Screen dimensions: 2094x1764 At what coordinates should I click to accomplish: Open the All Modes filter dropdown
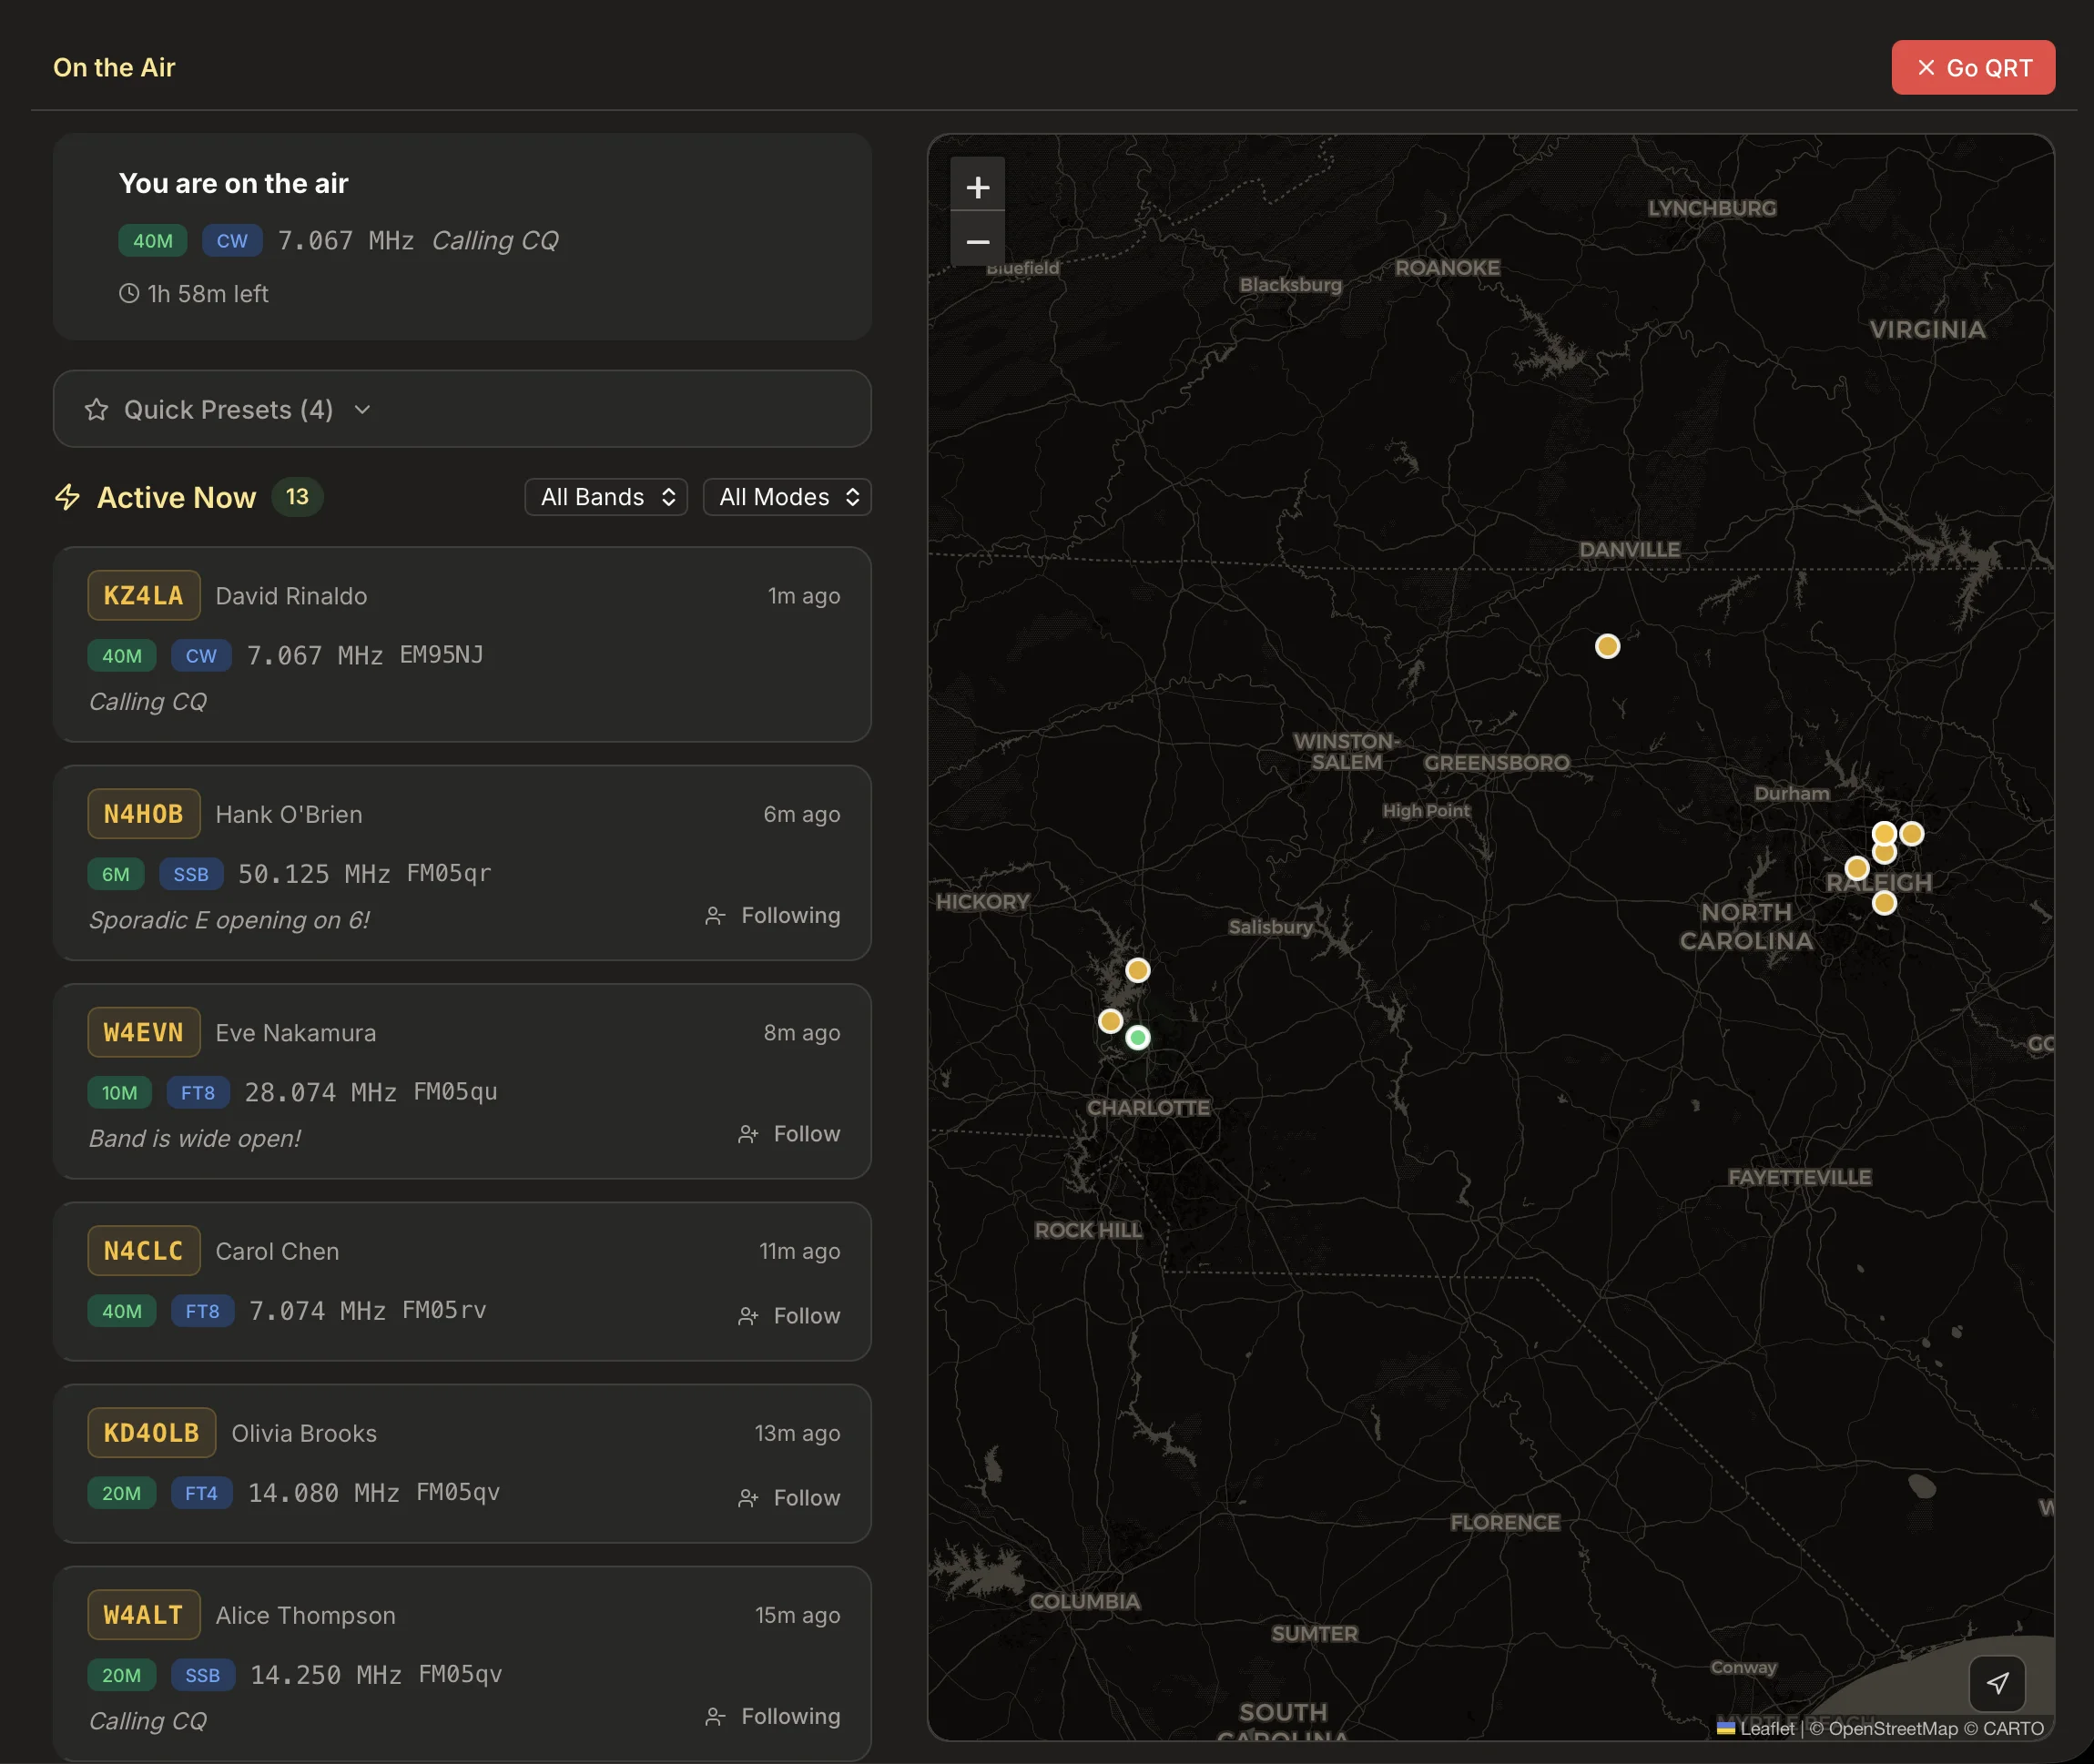[x=786, y=497]
